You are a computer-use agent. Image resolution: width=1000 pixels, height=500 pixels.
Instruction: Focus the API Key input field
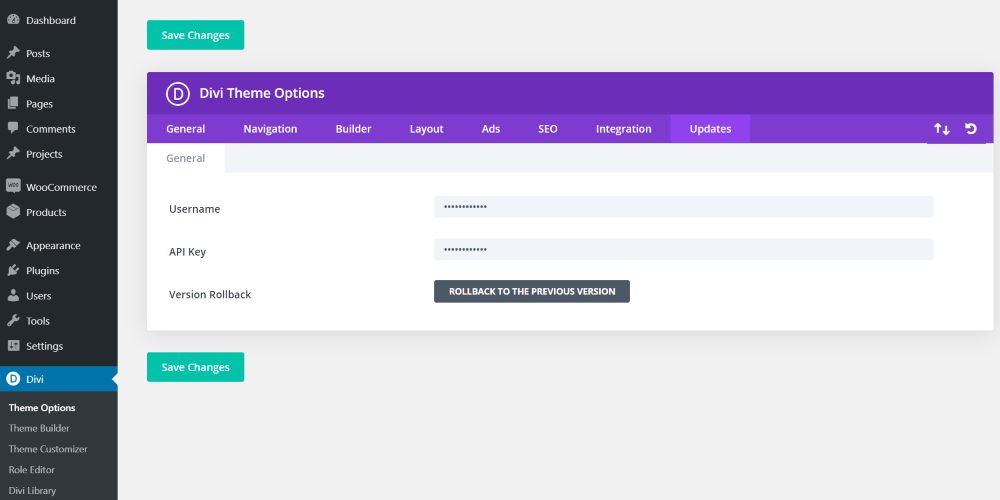pyautogui.click(x=684, y=249)
